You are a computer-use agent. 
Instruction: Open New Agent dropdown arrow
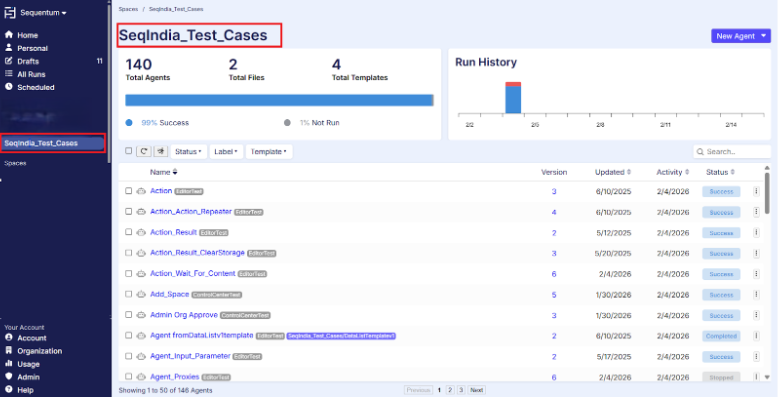(764, 36)
